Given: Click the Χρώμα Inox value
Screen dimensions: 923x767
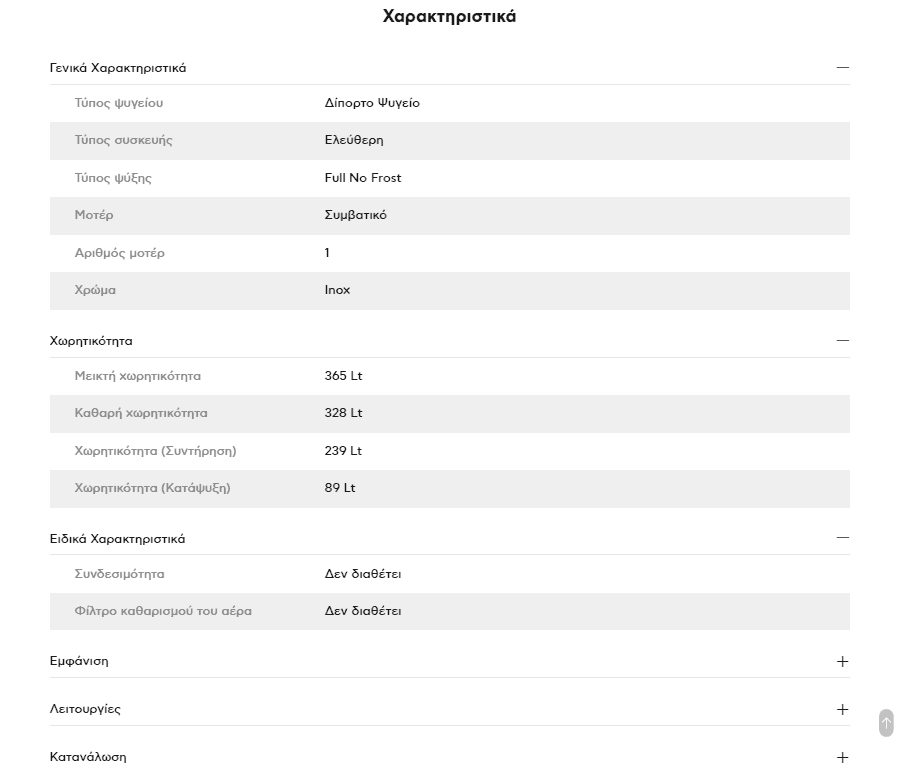Looking at the screenshot, I should click(337, 290).
